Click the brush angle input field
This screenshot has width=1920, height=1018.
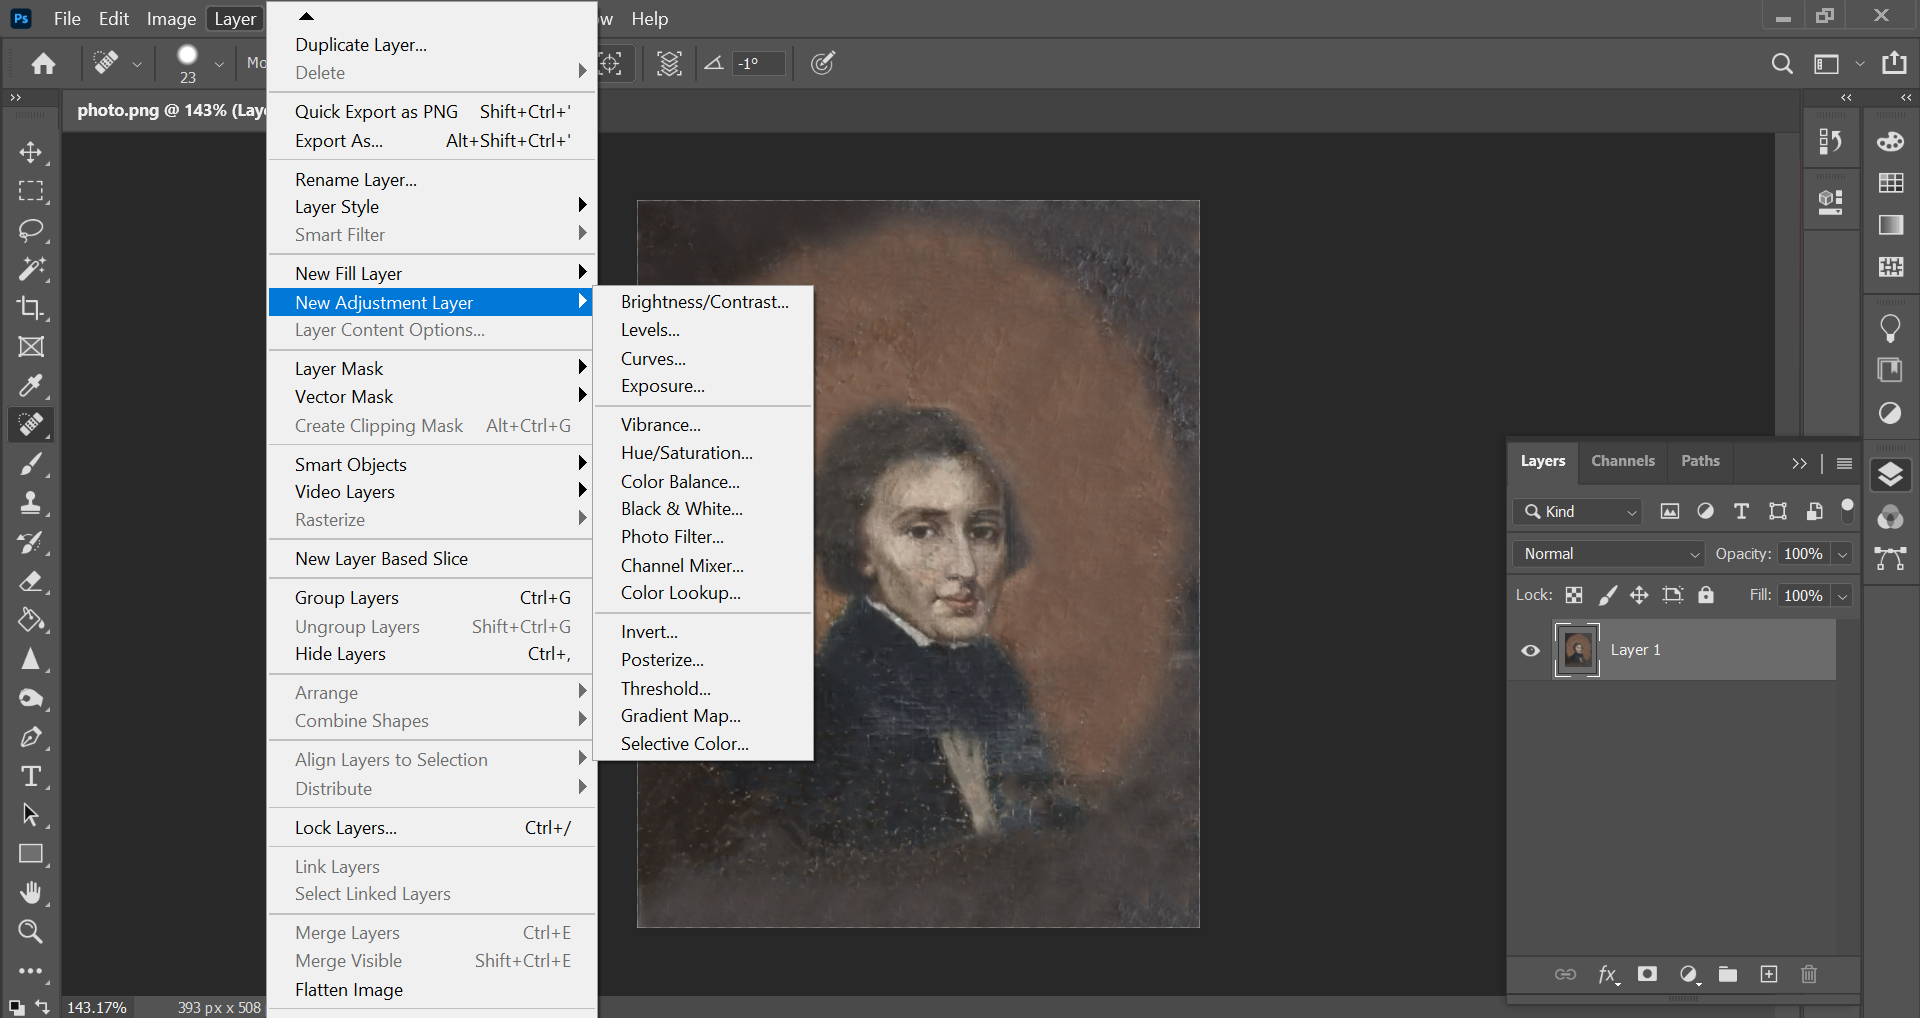[758, 64]
